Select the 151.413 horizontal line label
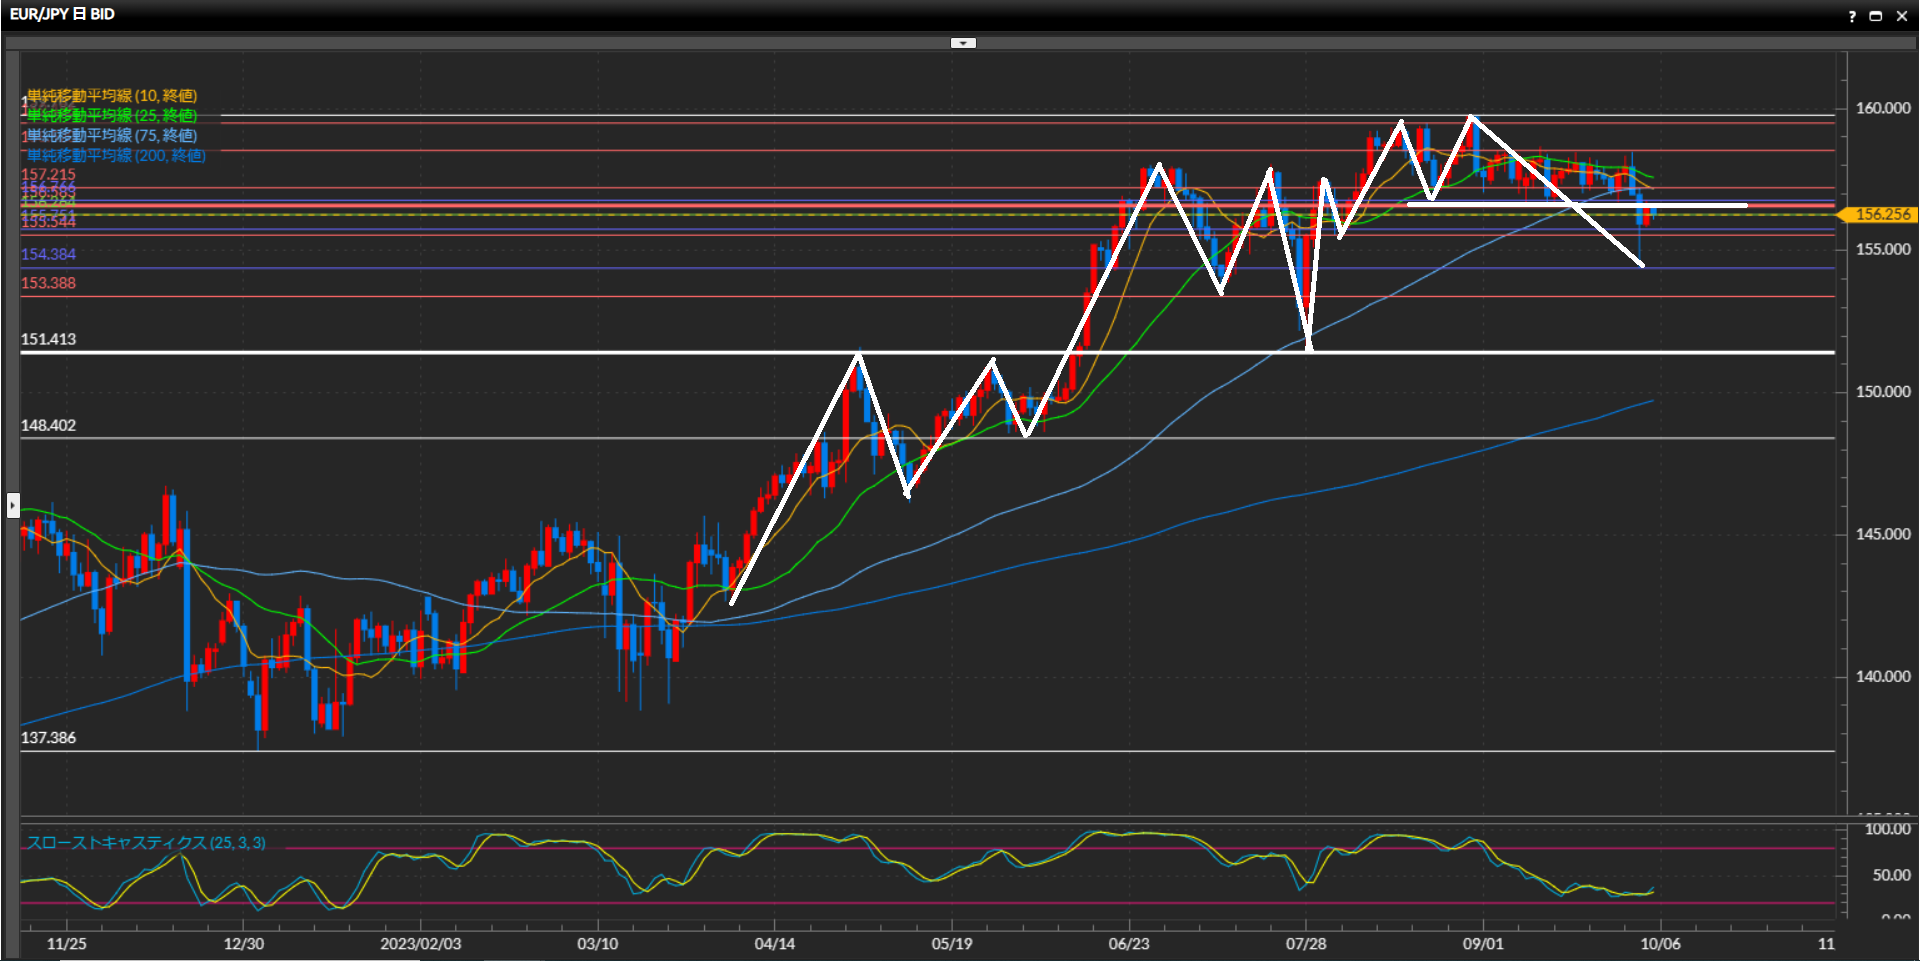The height and width of the screenshot is (961, 1920). (x=48, y=340)
